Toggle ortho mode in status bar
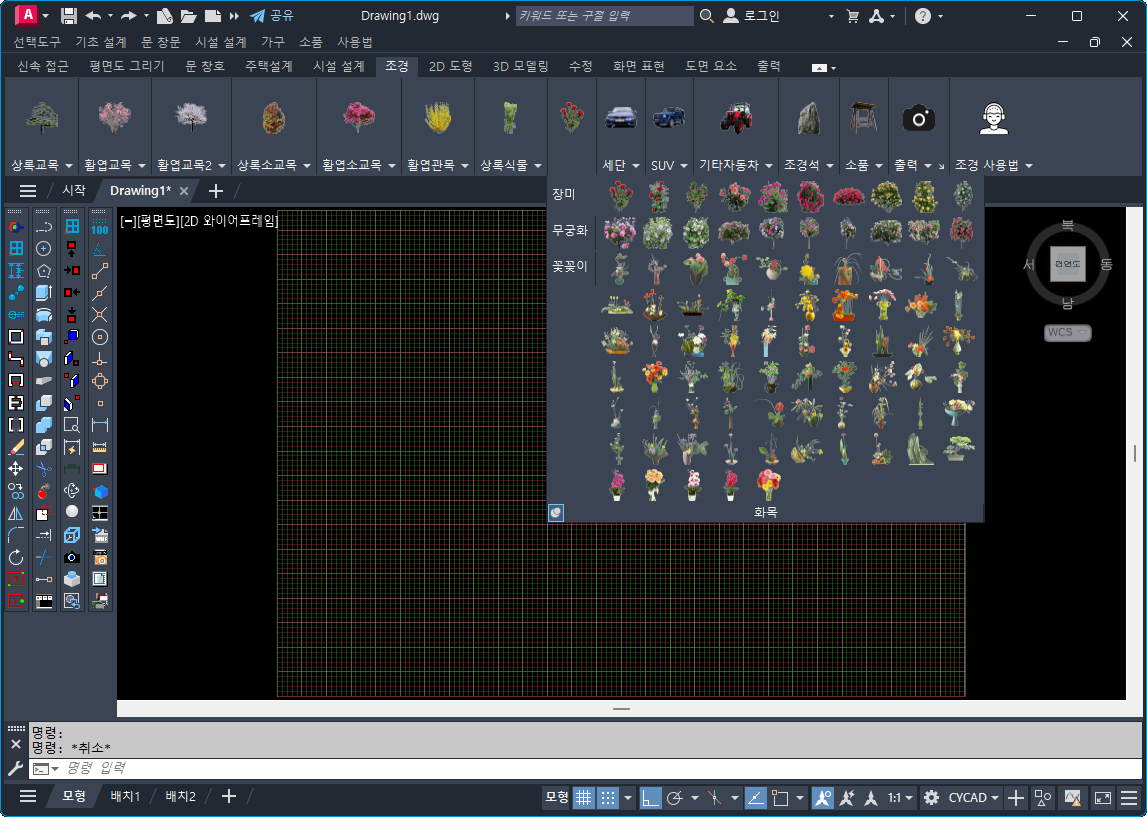Viewport: 1147px width, 817px height. point(650,797)
